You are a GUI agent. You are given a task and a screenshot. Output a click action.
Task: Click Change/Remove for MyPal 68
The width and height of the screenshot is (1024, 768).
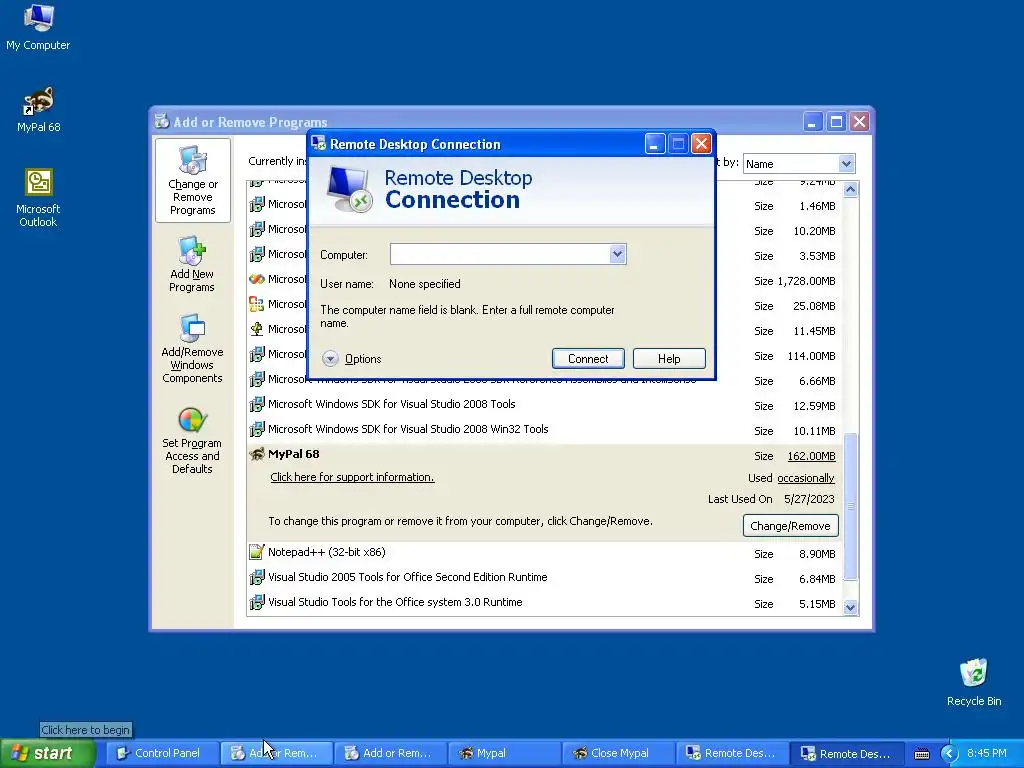coord(790,526)
